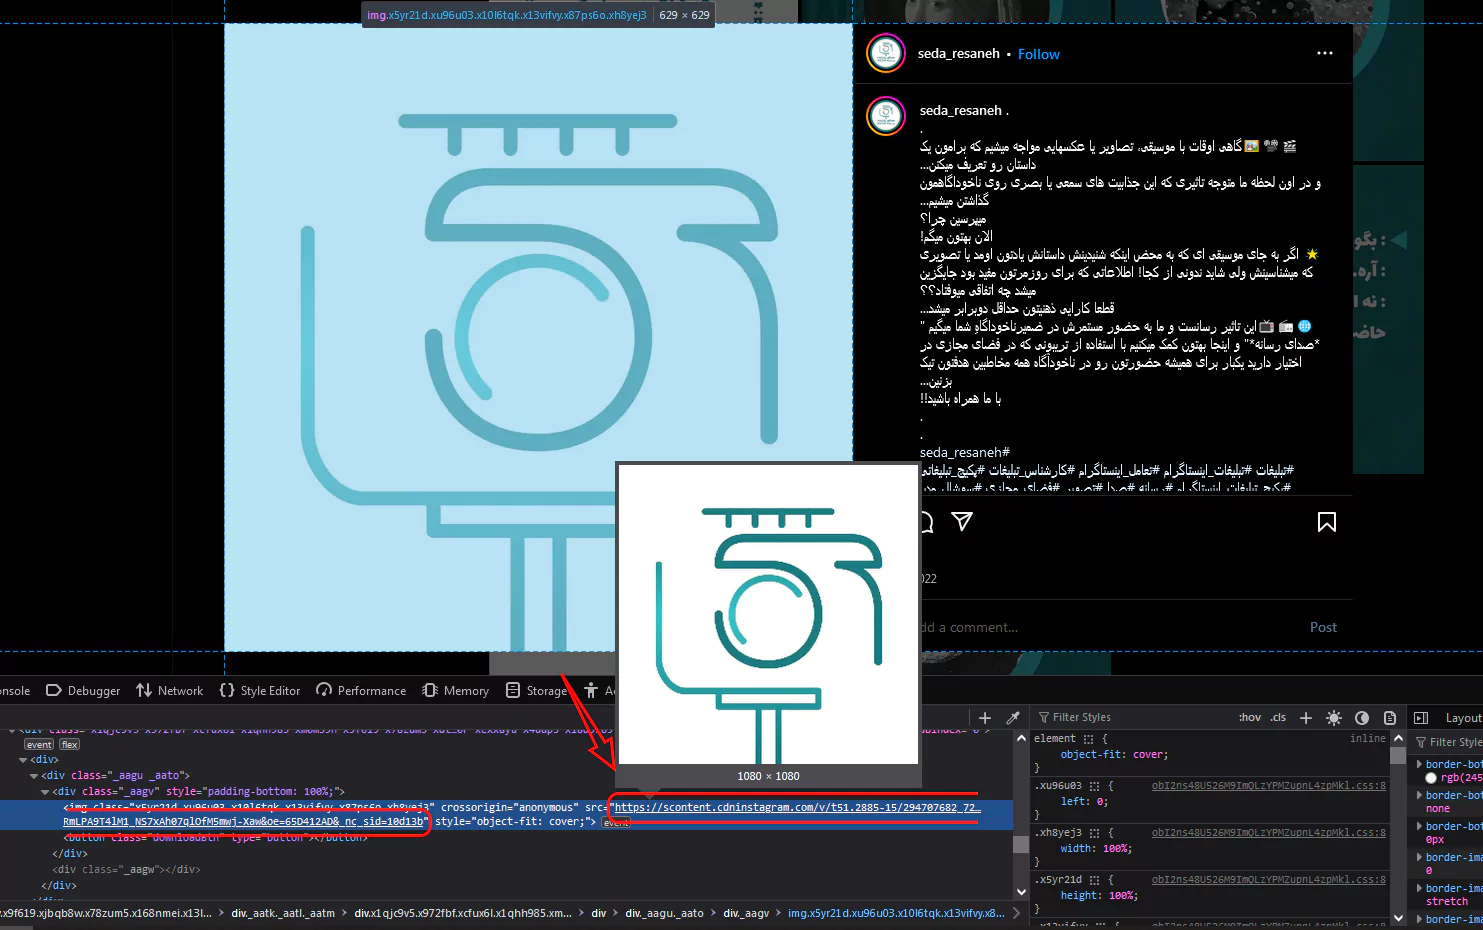
Task: Click the bookmark save post icon
Action: (1326, 522)
